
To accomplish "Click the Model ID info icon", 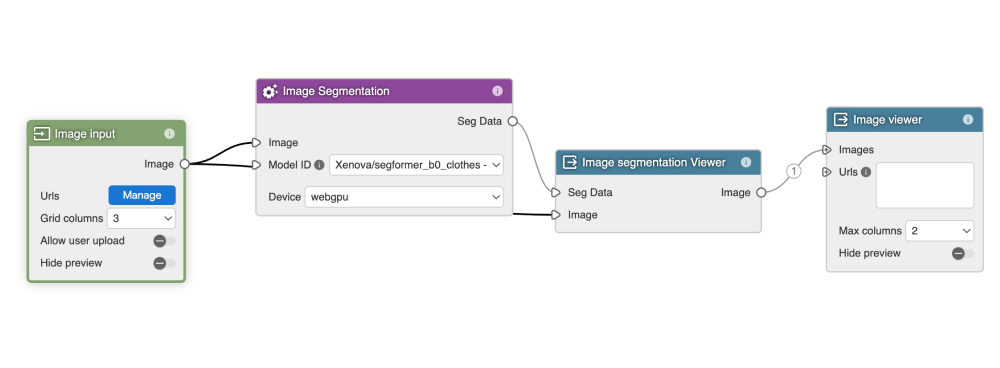I will [x=320, y=165].
